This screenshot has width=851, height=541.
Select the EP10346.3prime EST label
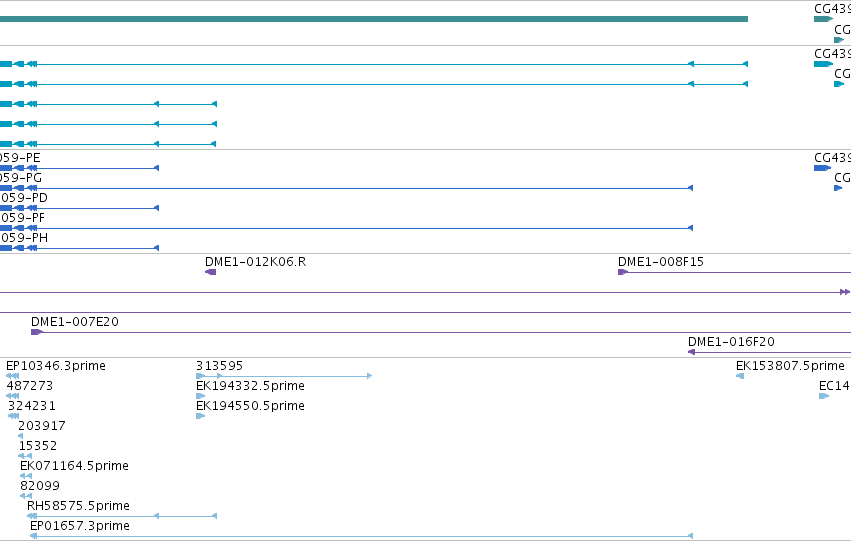[x=55, y=366]
